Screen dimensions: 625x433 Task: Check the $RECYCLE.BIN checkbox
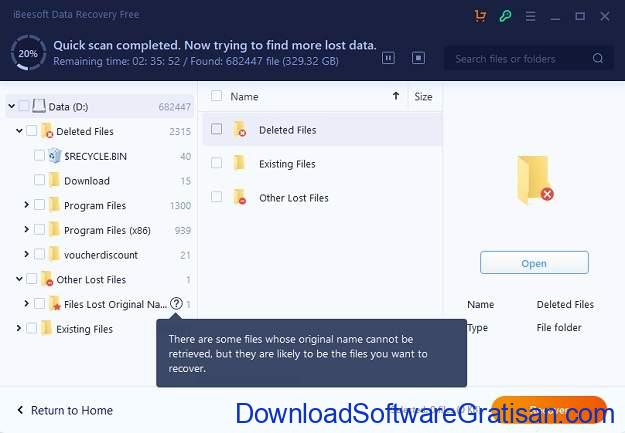click(39, 155)
